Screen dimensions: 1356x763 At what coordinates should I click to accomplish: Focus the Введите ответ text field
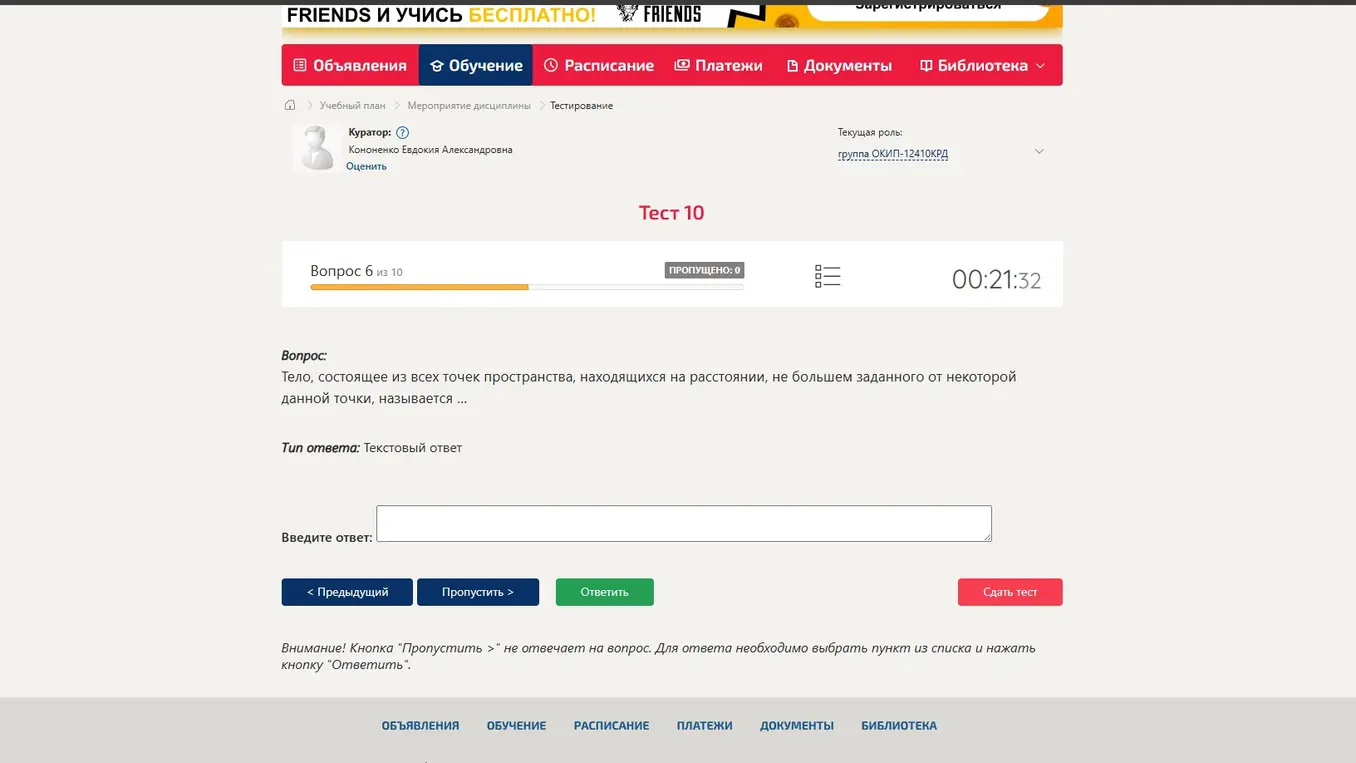click(684, 524)
